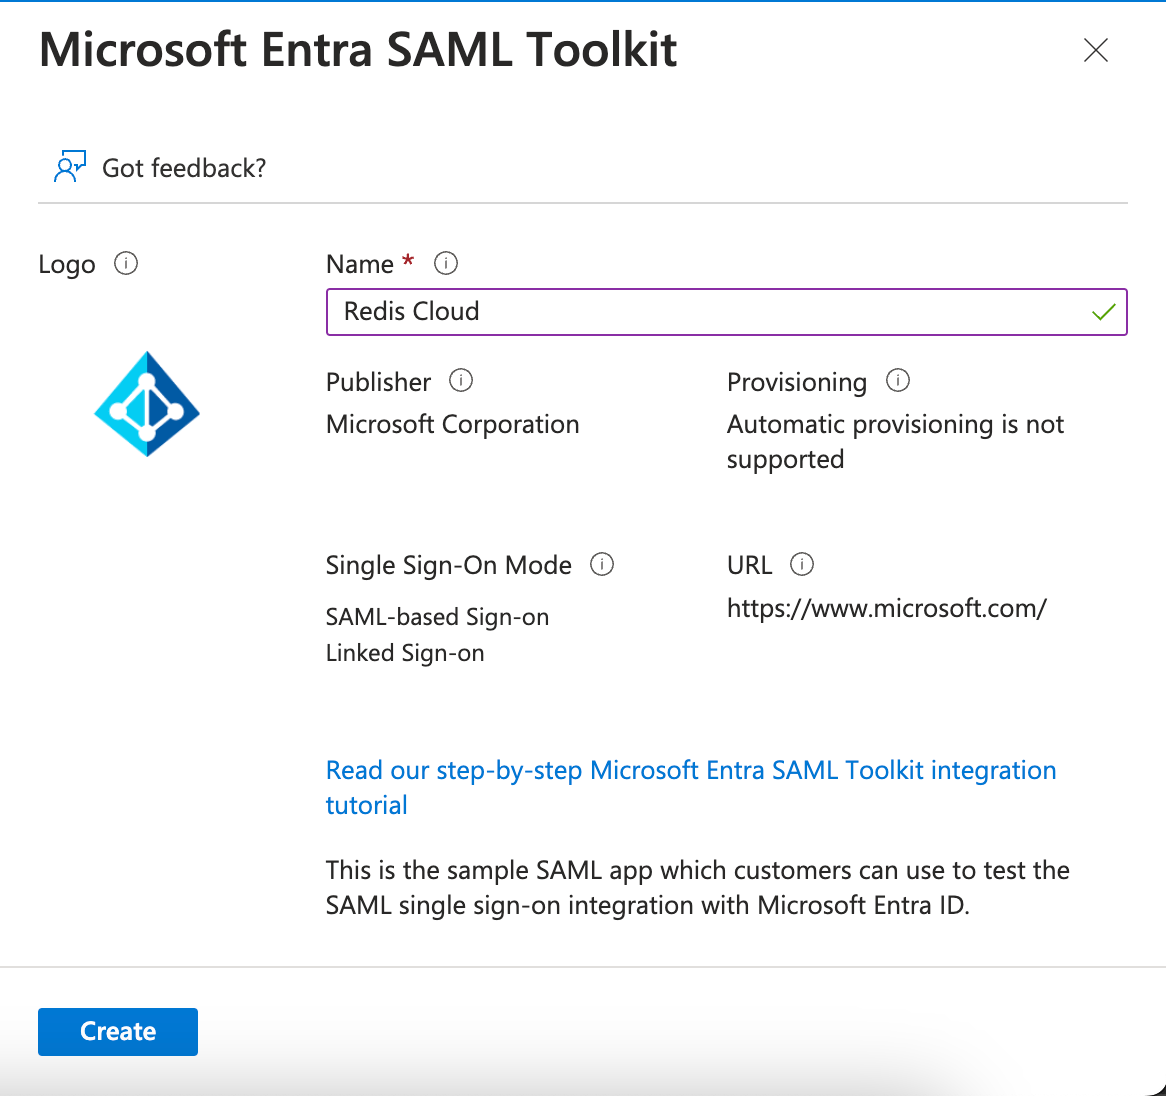
Task: Click the Microsoft Entra SAML Toolkit heading
Action: tap(358, 50)
